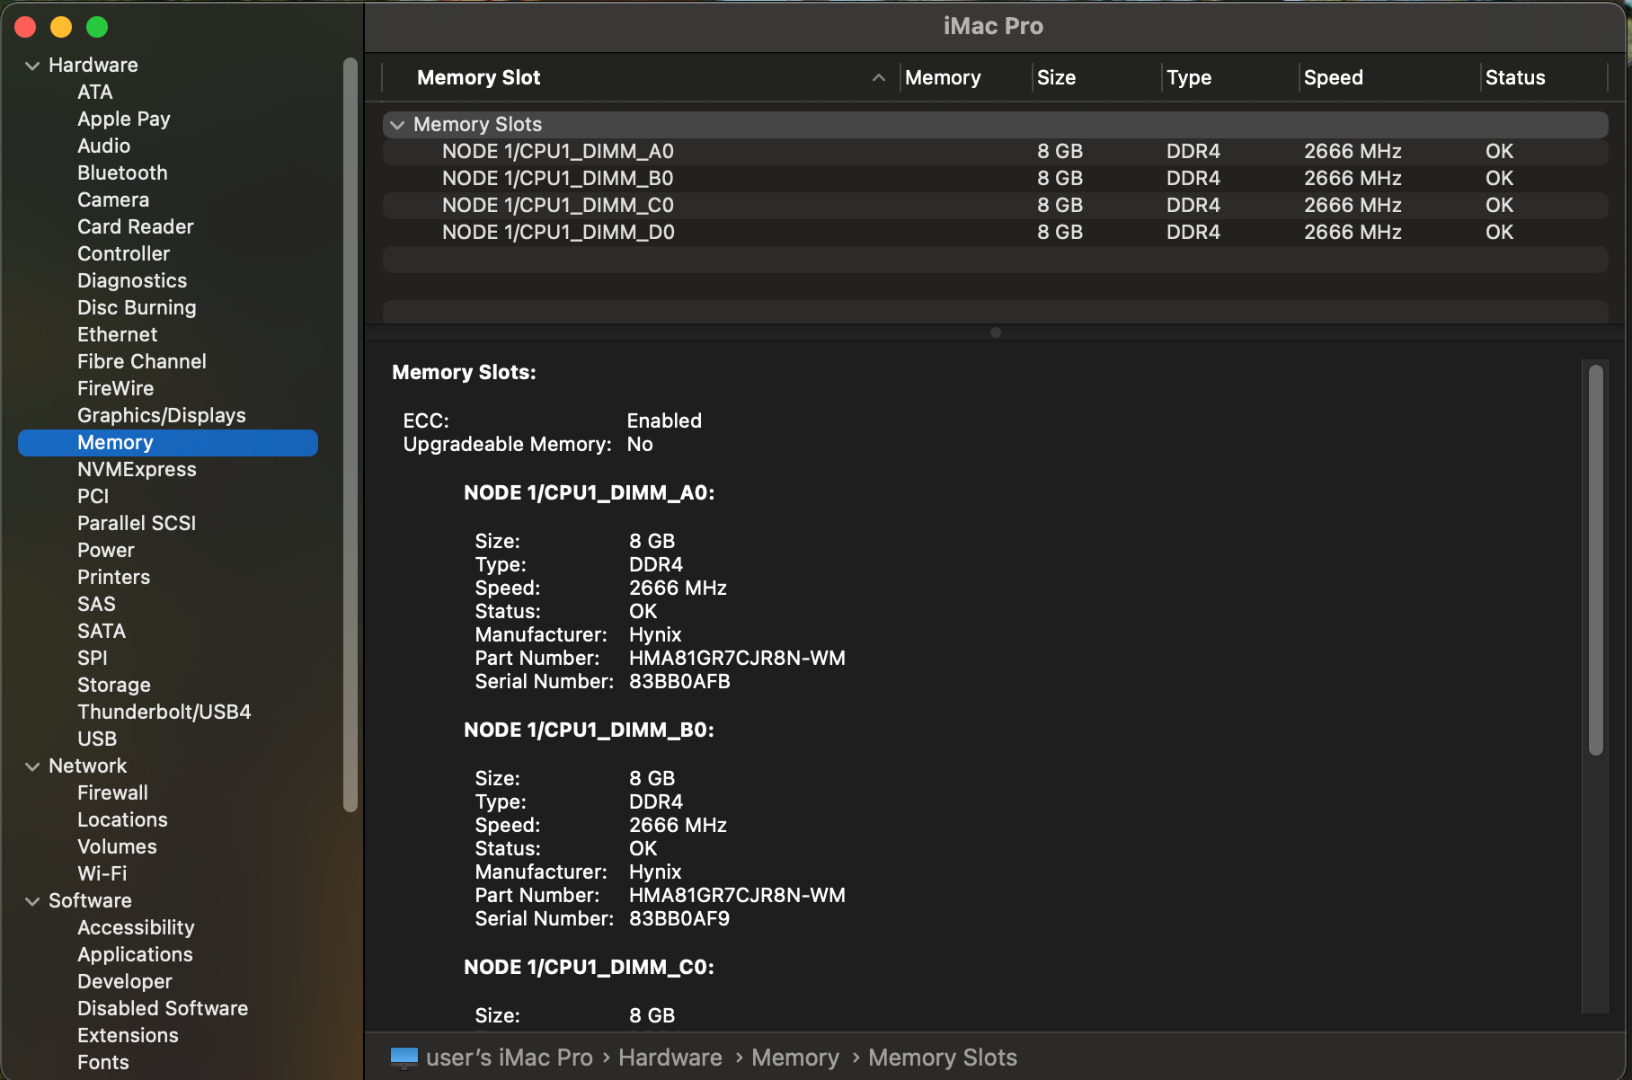Click the detail pane vertical scrollbar
Viewport: 1632px width, 1080px height.
click(x=1596, y=560)
